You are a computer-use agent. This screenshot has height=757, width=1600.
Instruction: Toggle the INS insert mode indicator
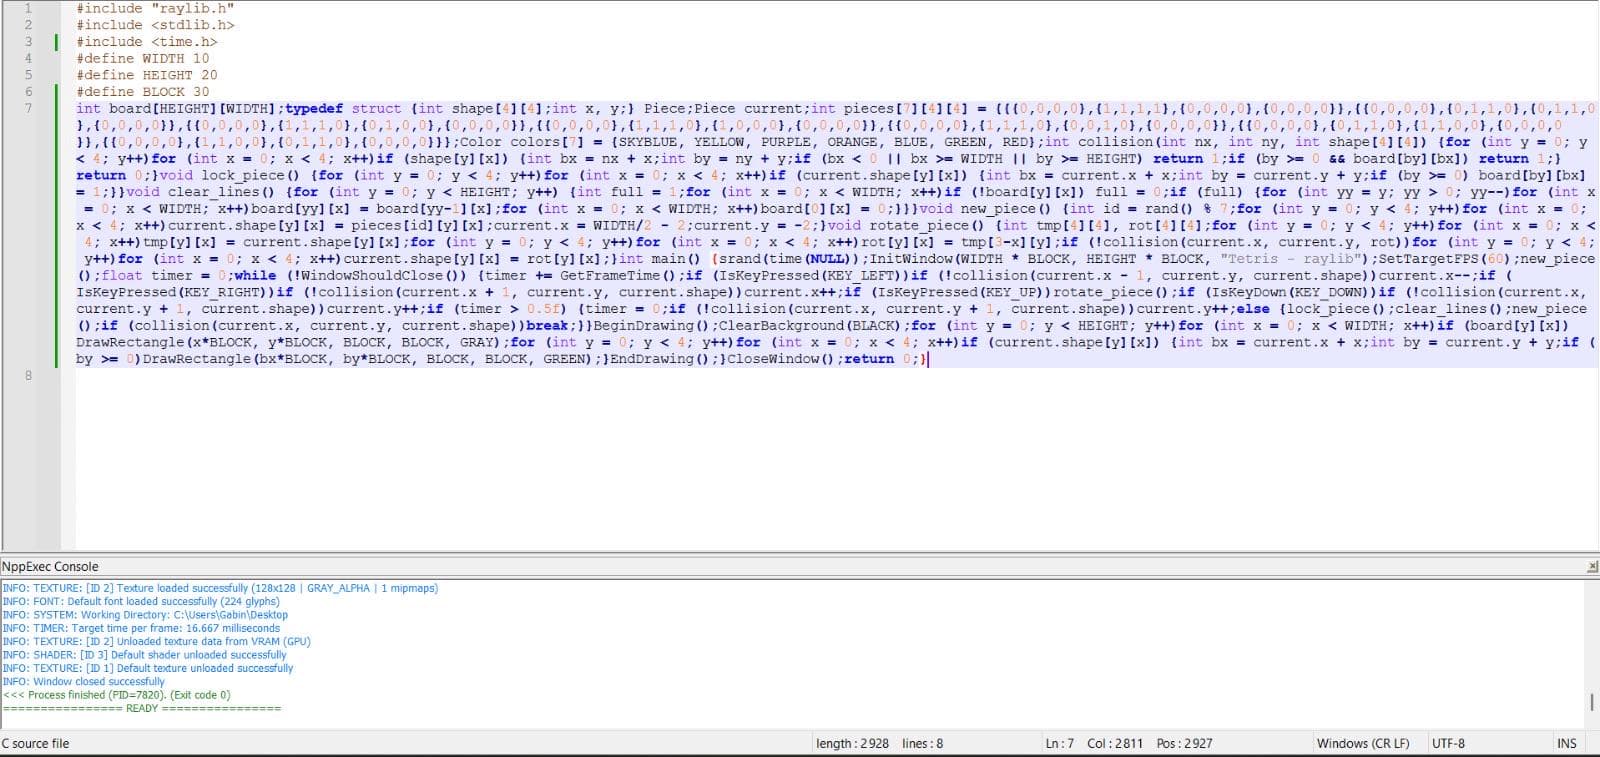[x=1567, y=743]
